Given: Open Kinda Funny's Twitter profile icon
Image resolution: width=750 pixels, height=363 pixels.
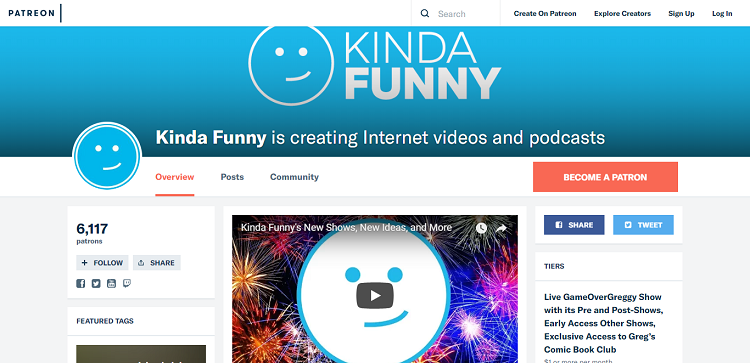Looking at the screenshot, I should 96,283.
